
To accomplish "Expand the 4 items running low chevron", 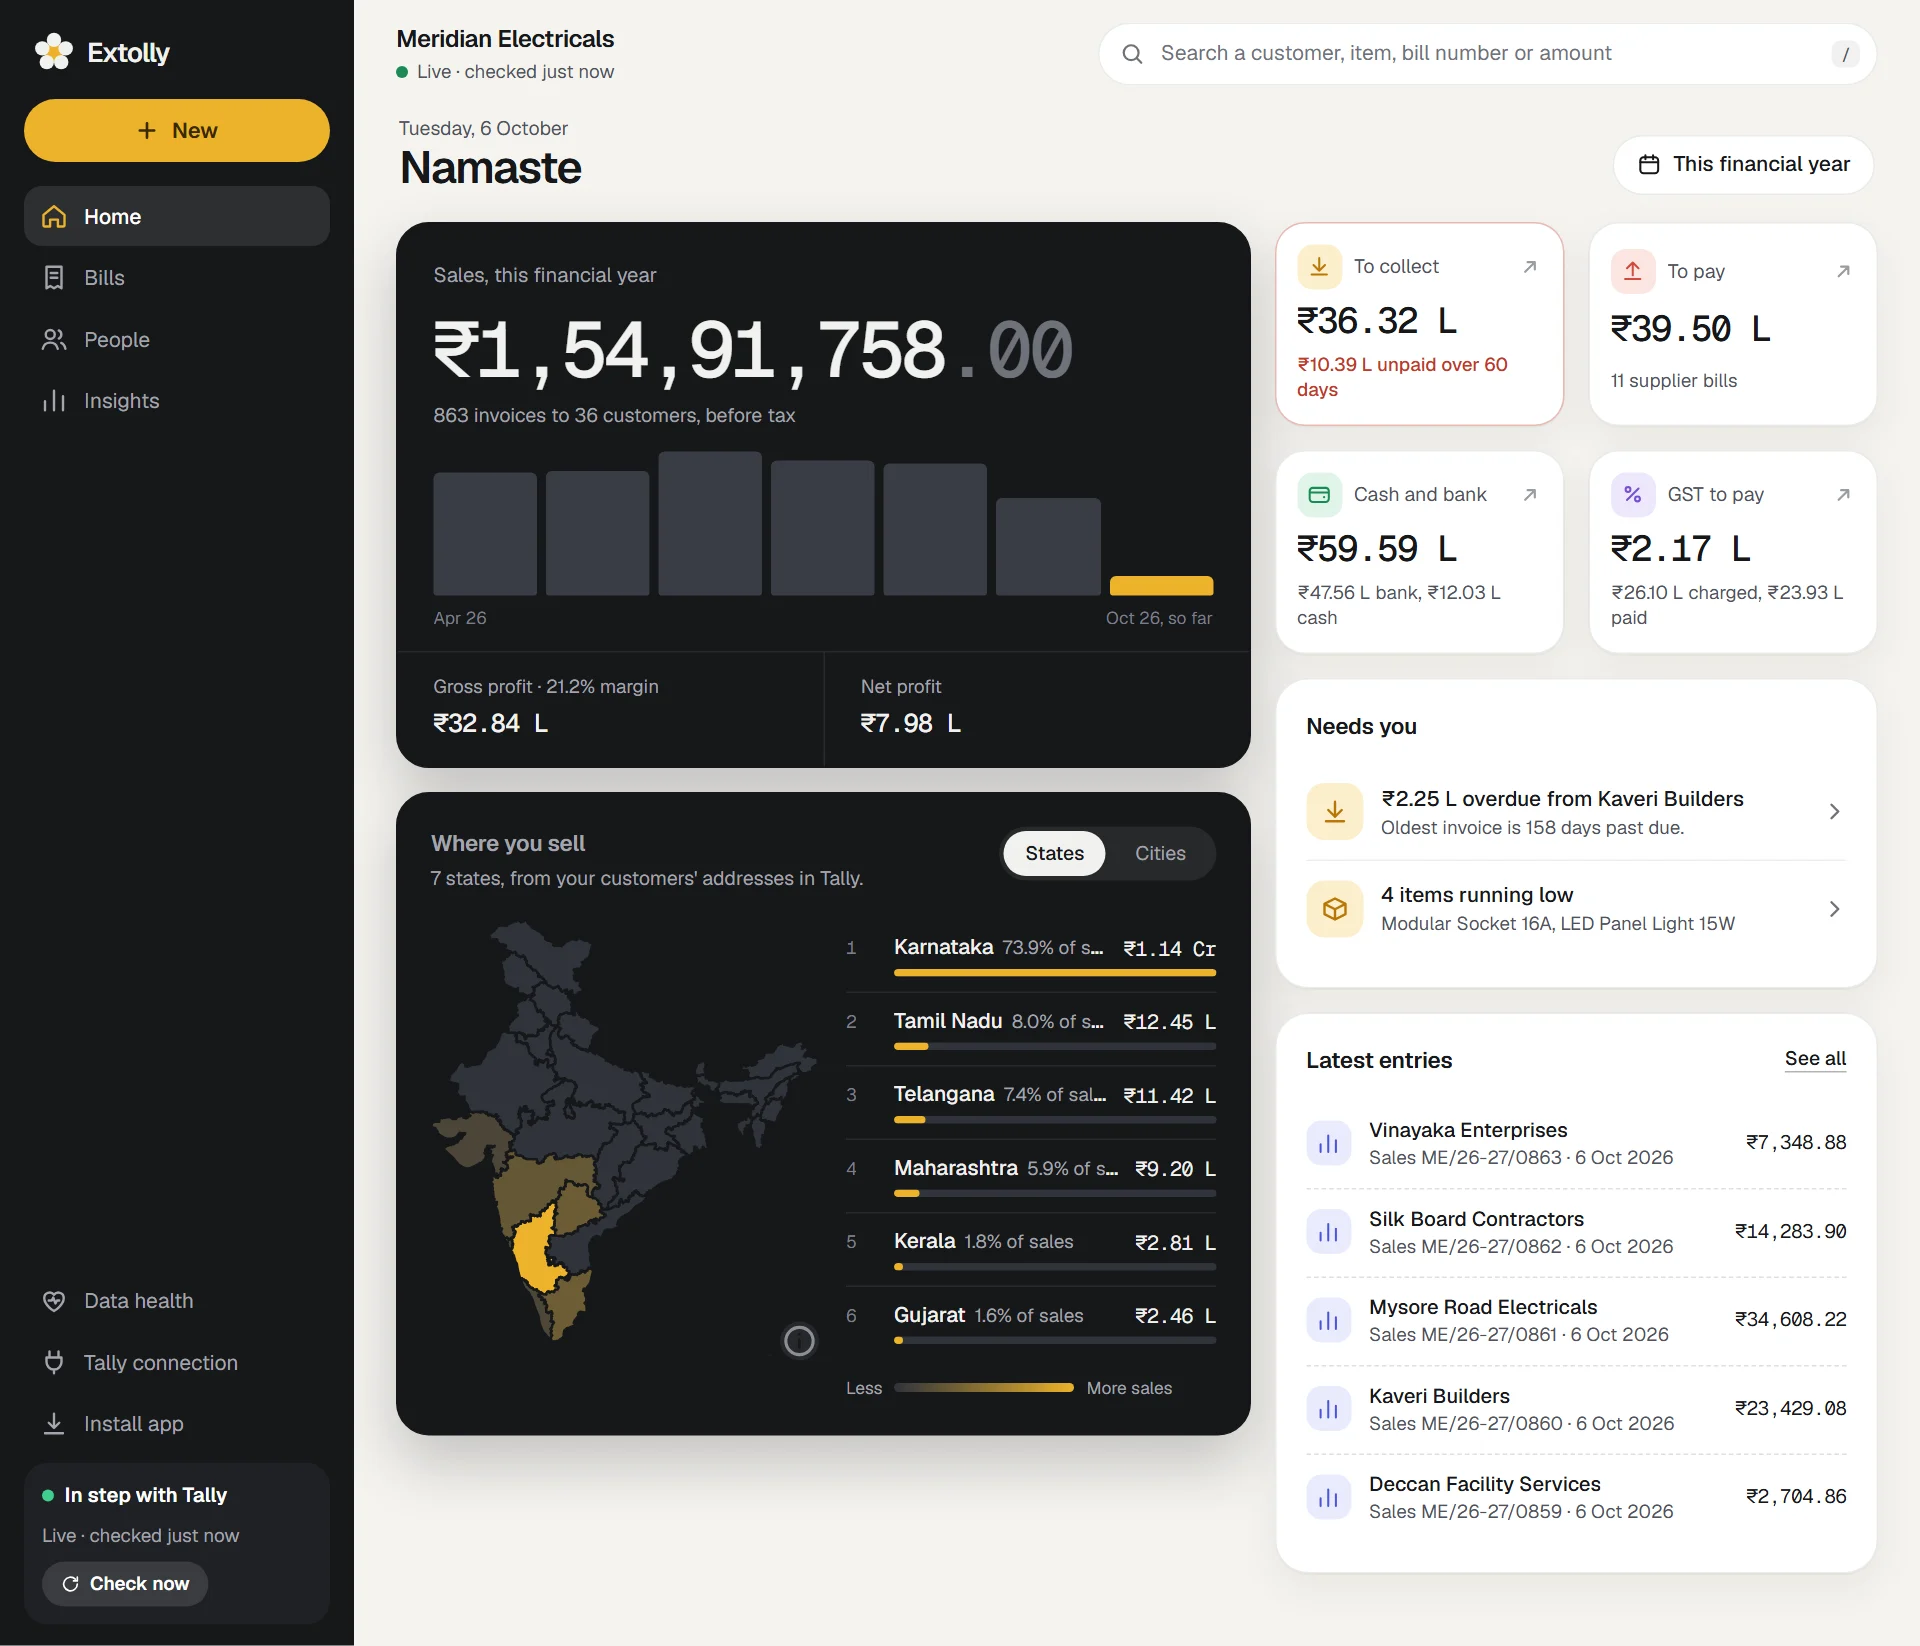I will (x=1834, y=909).
